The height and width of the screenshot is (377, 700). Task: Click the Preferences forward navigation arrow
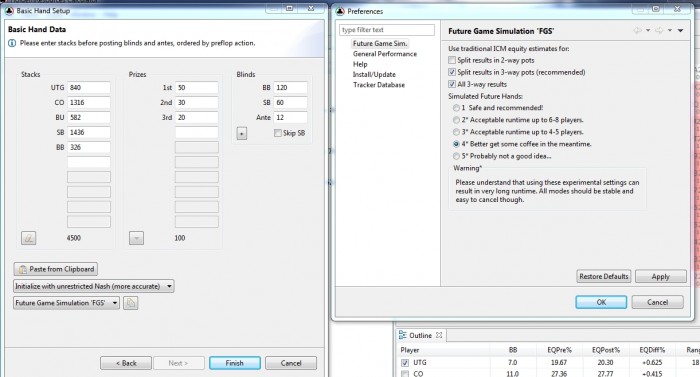pyautogui.click(x=659, y=30)
